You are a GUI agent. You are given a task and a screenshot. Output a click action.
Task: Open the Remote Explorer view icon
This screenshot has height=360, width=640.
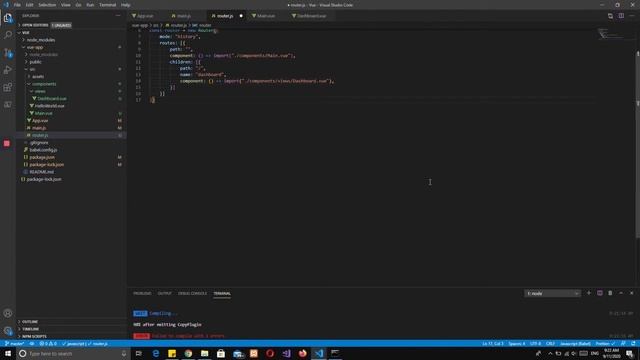pos(8,104)
